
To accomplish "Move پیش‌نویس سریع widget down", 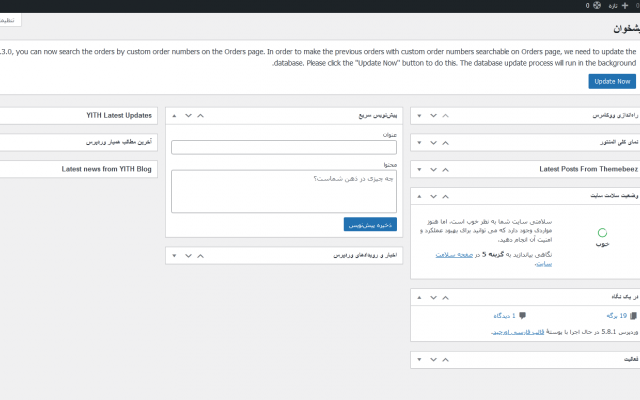I will 188,116.
